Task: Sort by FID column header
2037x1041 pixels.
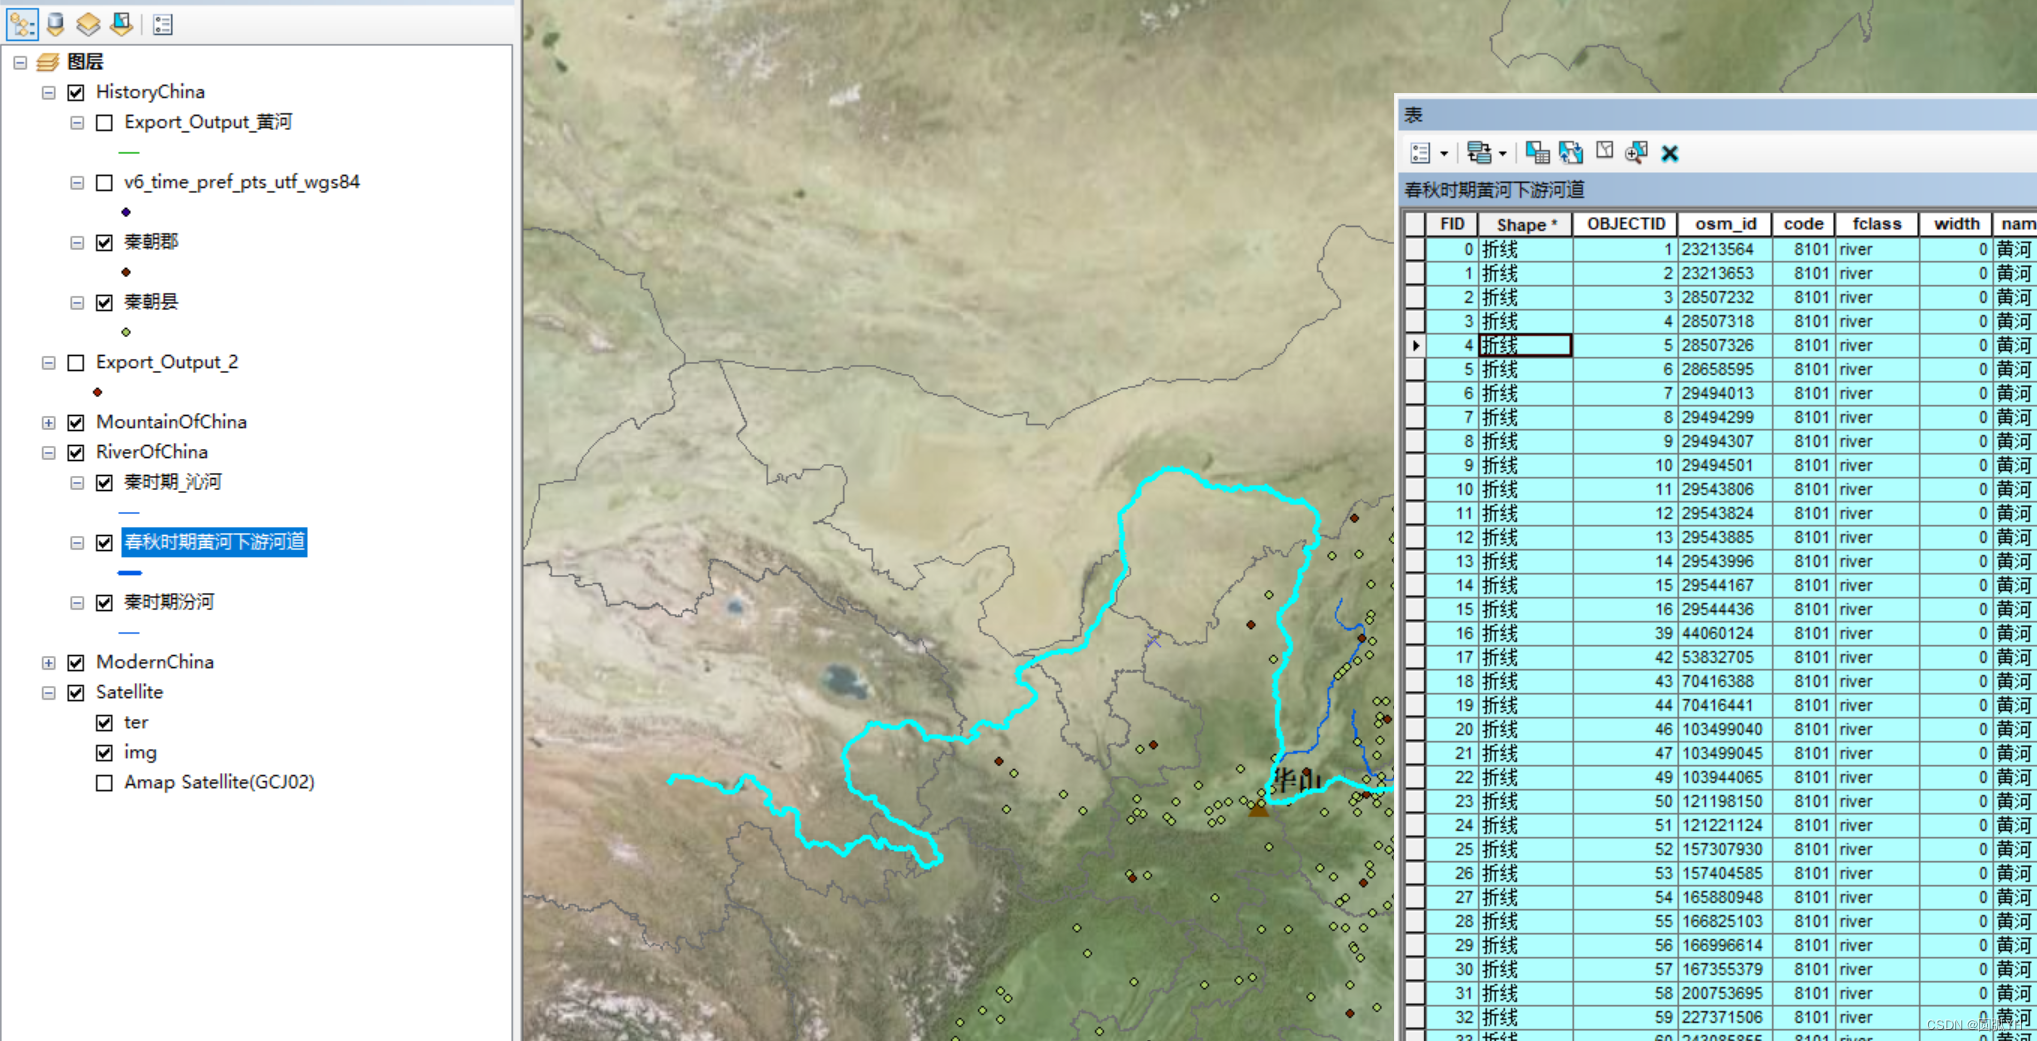Action: pos(1452,224)
